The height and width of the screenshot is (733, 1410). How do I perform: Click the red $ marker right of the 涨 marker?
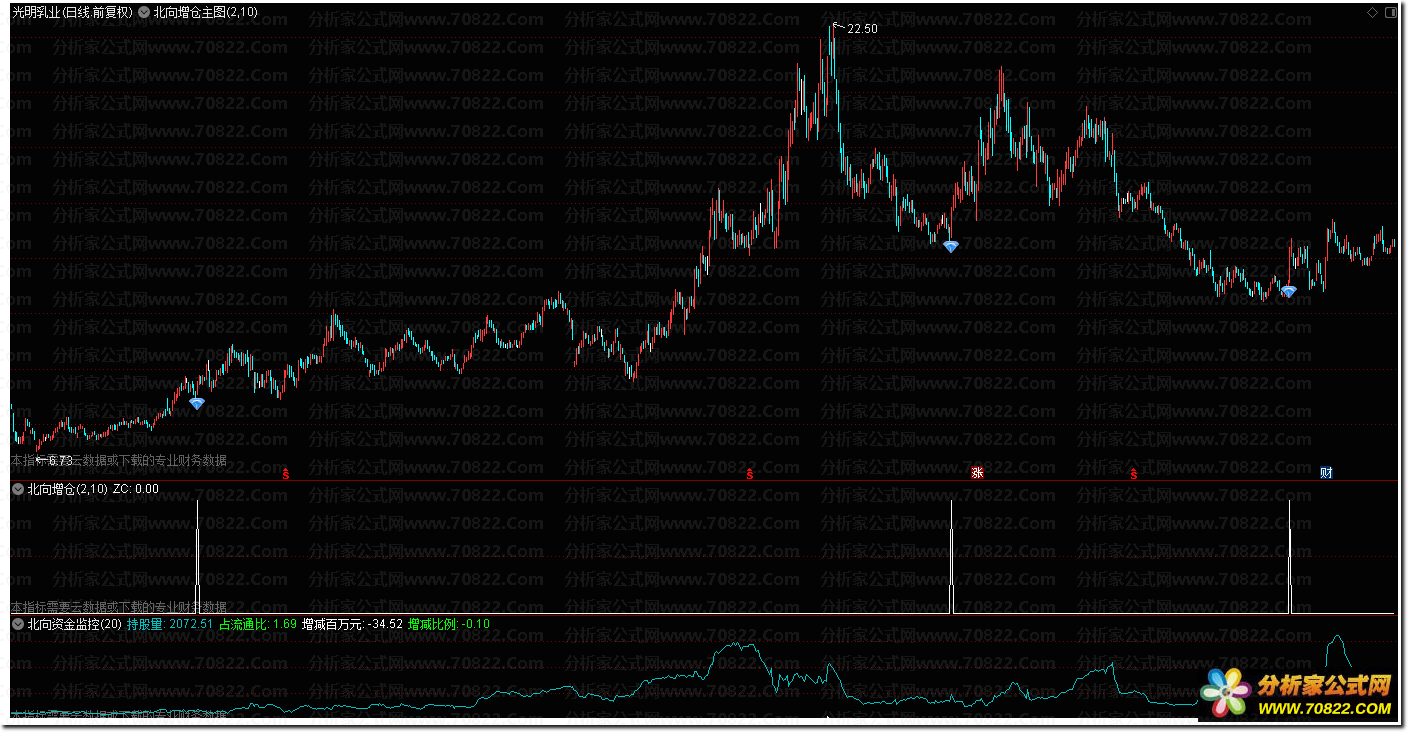(1134, 473)
